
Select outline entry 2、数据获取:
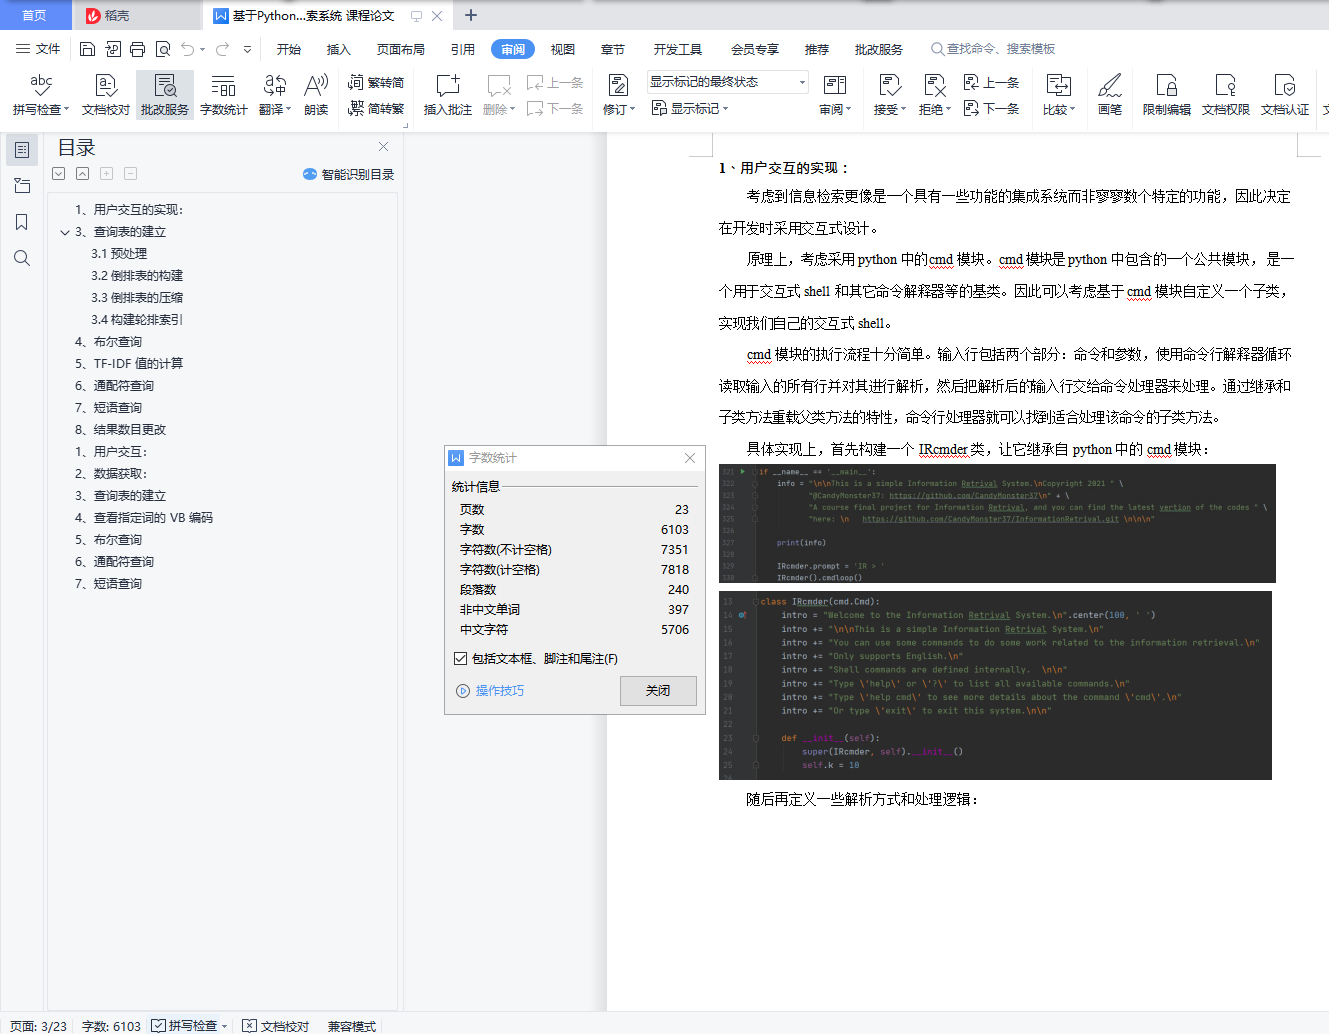tap(111, 474)
